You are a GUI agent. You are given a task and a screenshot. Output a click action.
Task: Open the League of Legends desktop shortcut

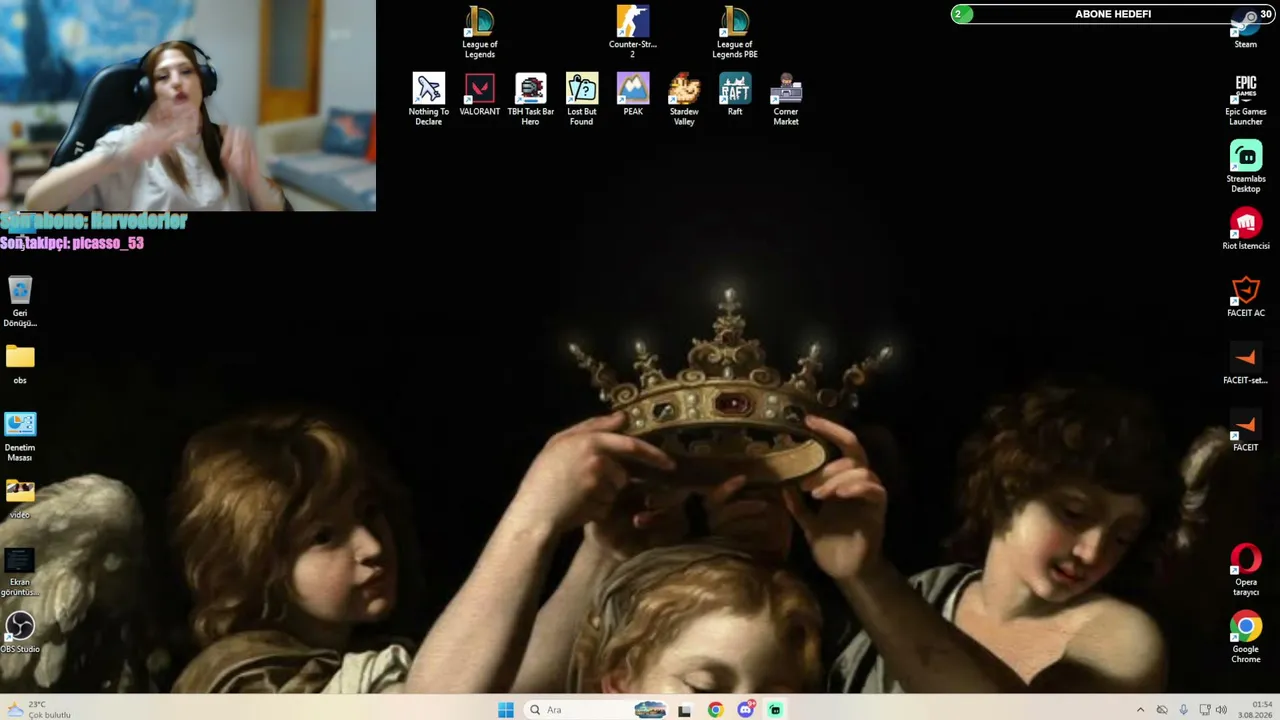pyautogui.click(x=480, y=32)
